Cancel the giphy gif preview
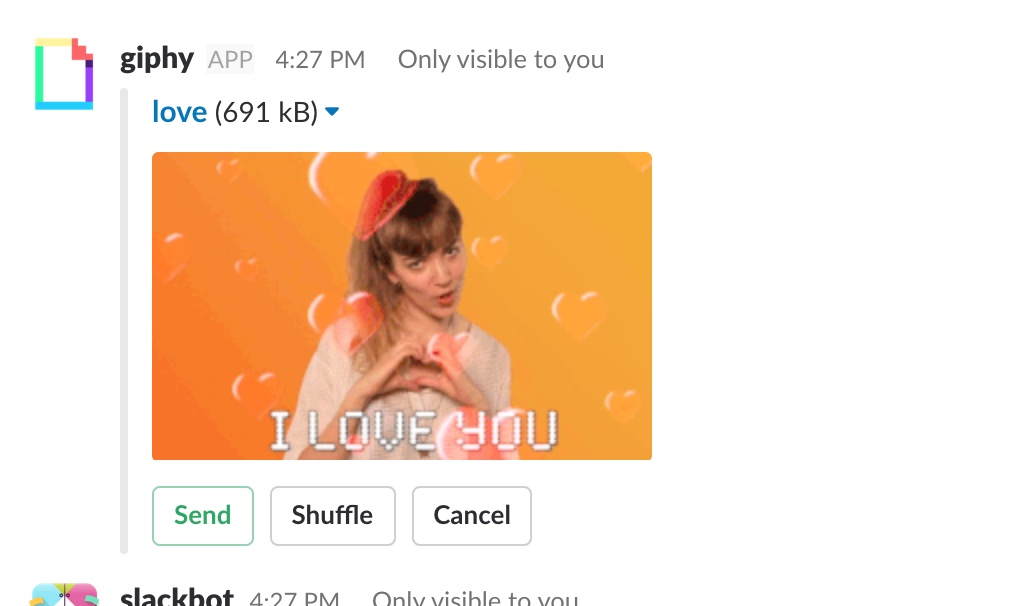 (471, 515)
